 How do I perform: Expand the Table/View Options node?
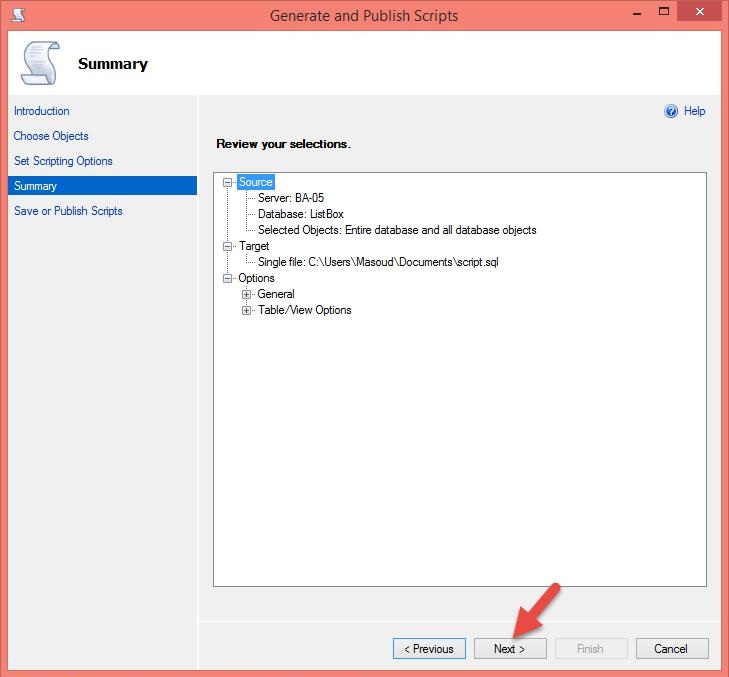tap(246, 311)
